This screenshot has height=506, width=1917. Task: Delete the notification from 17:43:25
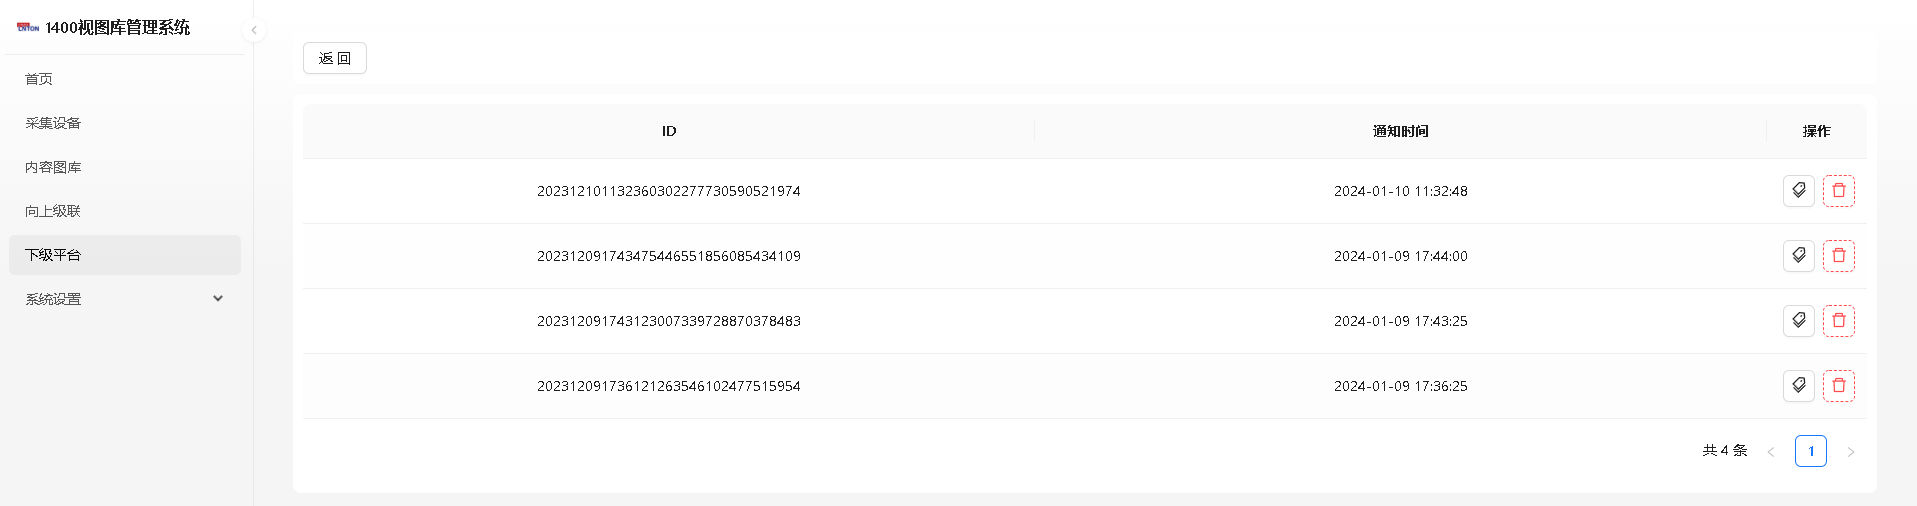(1838, 321)
